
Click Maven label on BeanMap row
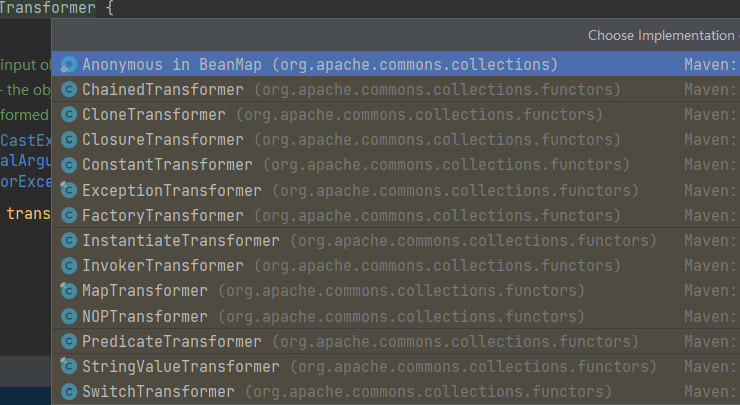click(x=712, y=64)
